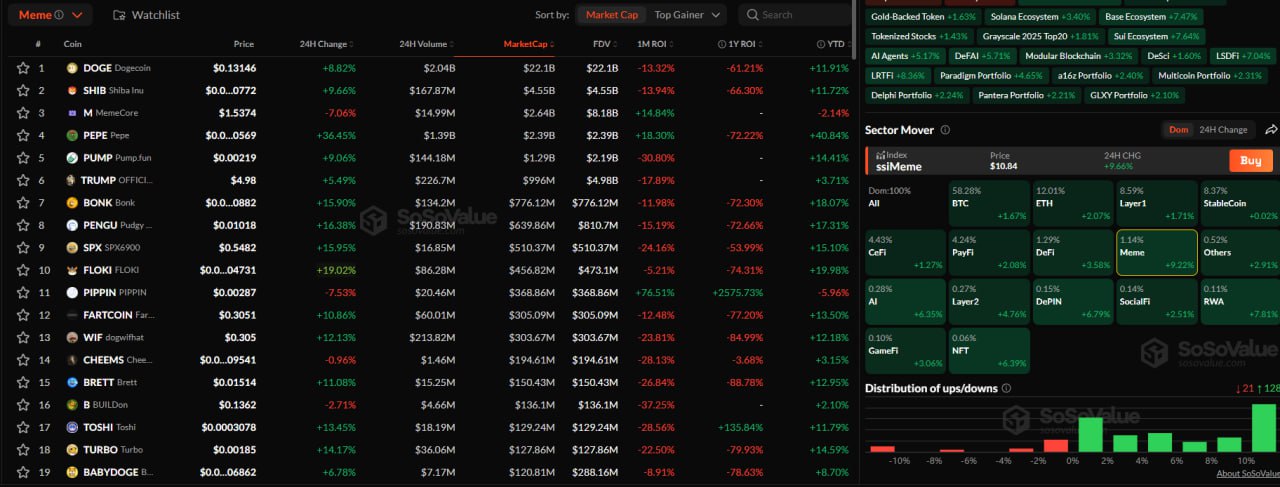The image size is (1280, 487).
Task: Click the tallest green distribution bar
Action: [1264, 428]
